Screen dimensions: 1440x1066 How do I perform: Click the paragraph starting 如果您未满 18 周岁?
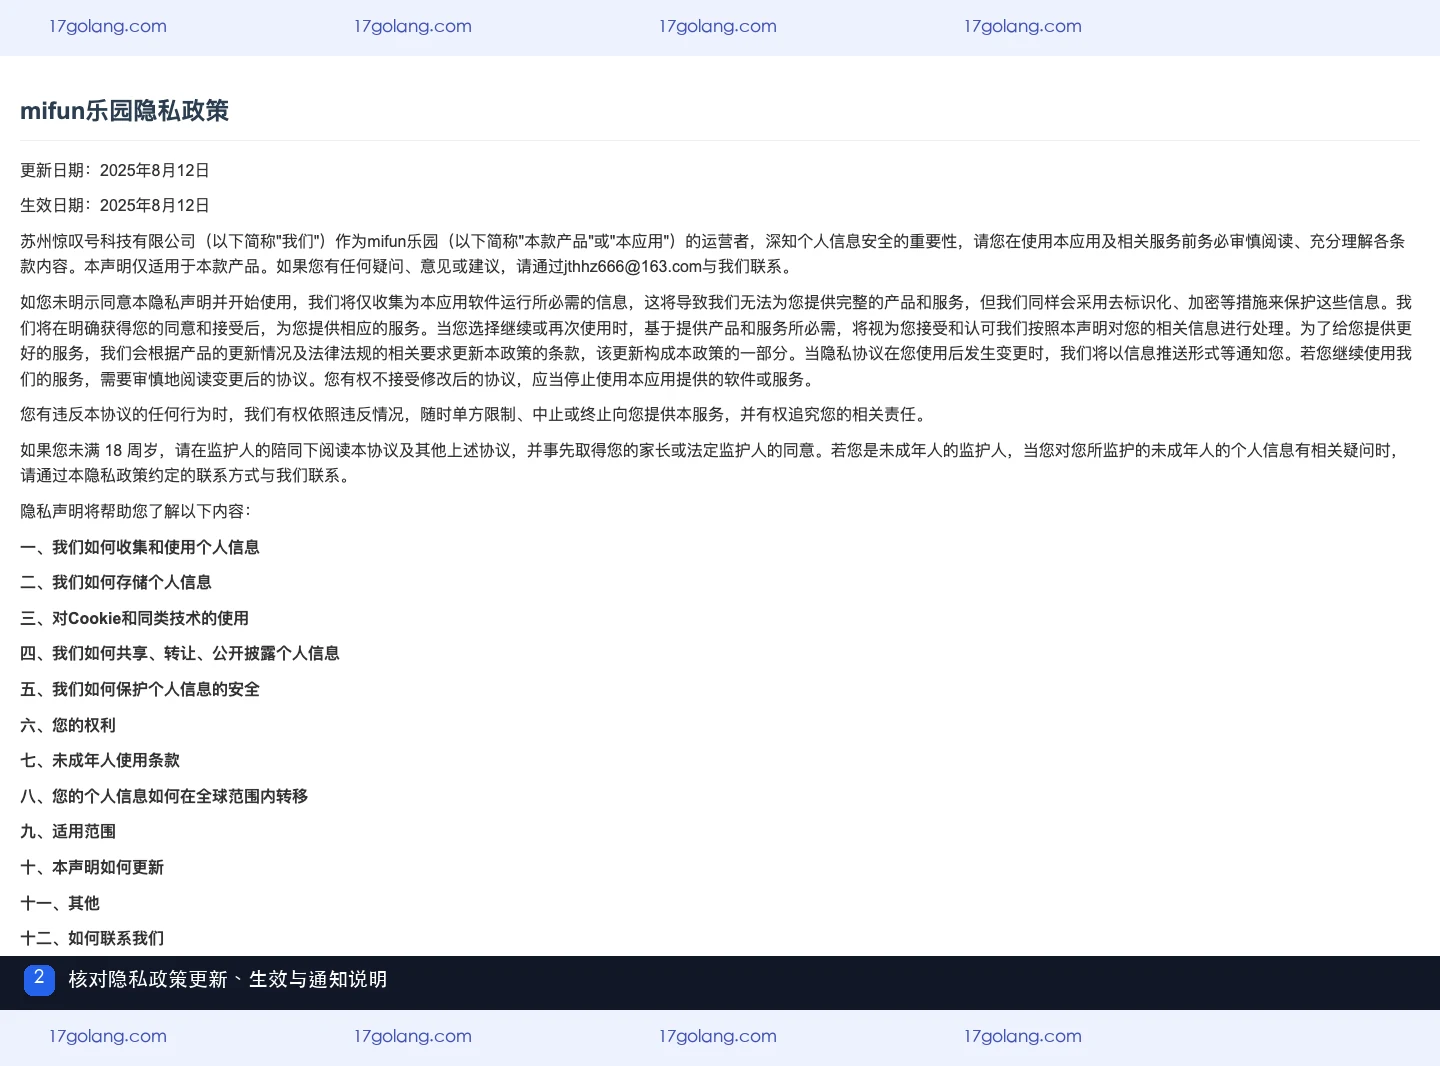click(712, 463)
